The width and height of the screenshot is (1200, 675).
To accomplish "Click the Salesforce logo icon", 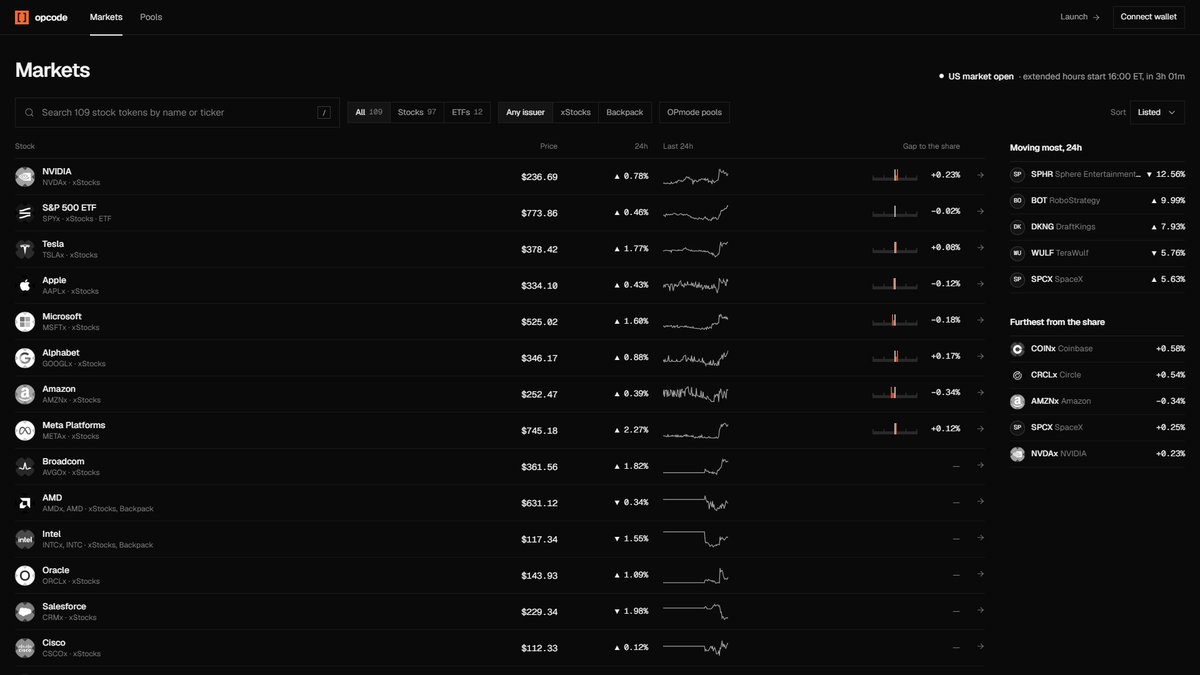I will (25, 612).
